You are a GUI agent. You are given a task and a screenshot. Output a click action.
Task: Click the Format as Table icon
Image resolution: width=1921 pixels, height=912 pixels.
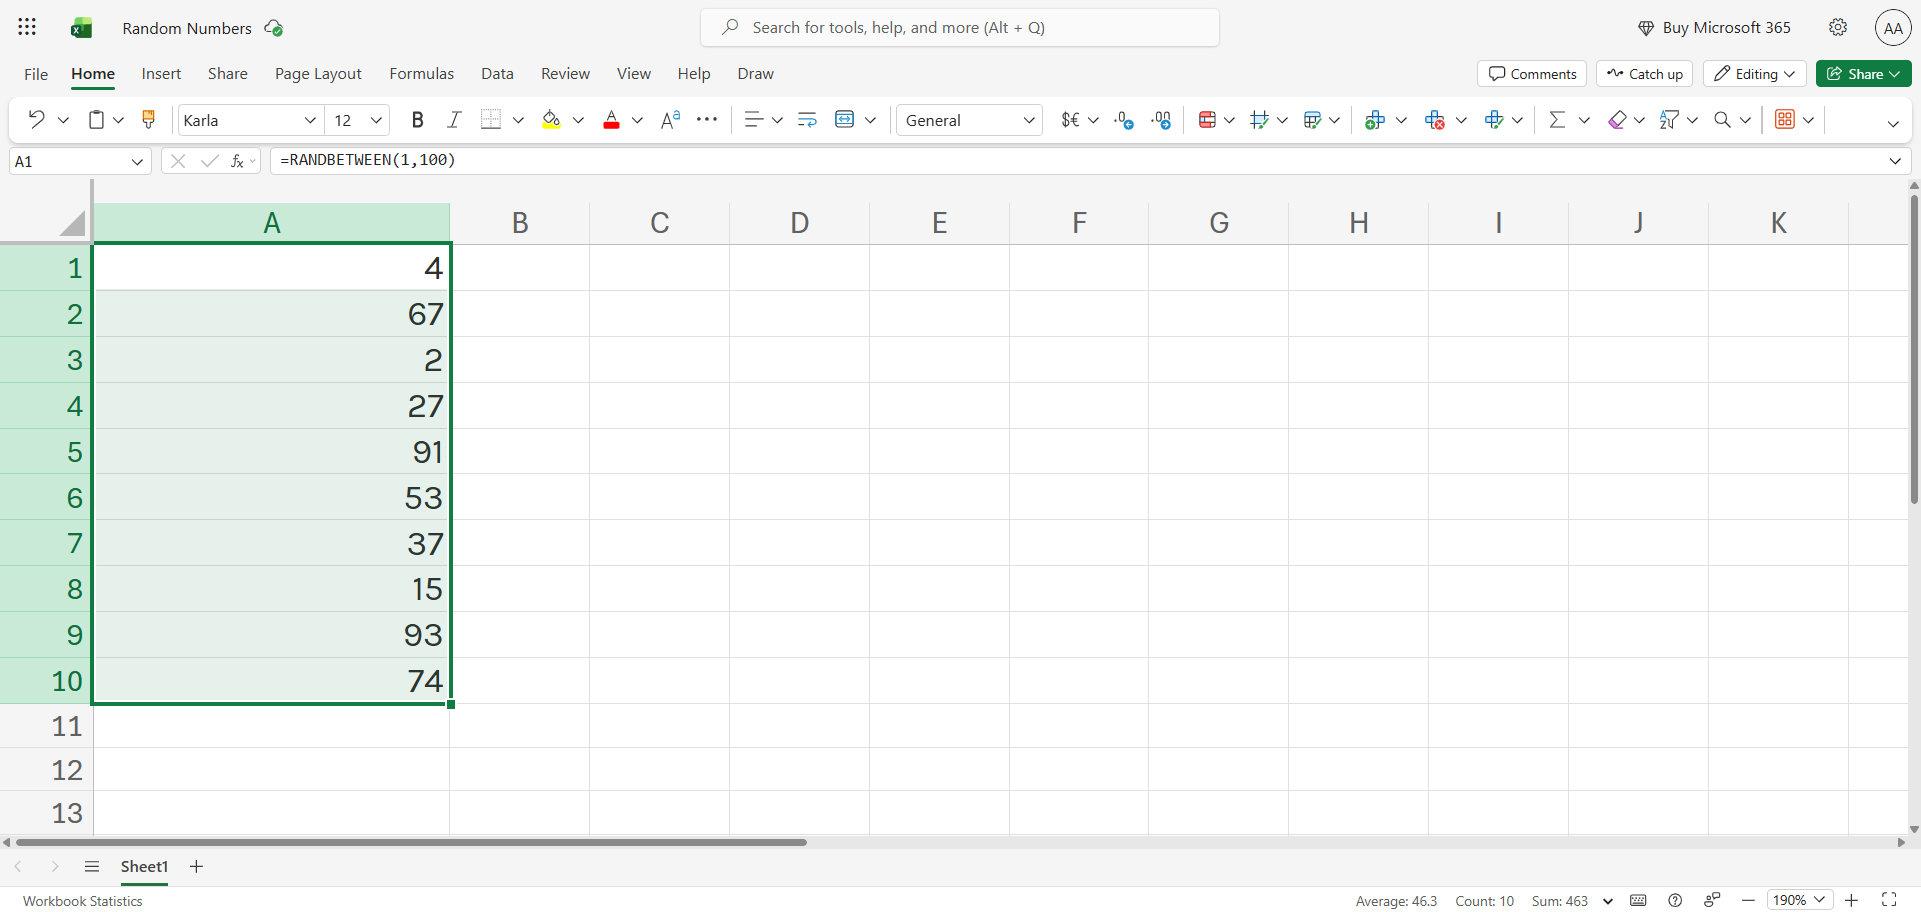pyautogui.click(x=1313, y=120)
